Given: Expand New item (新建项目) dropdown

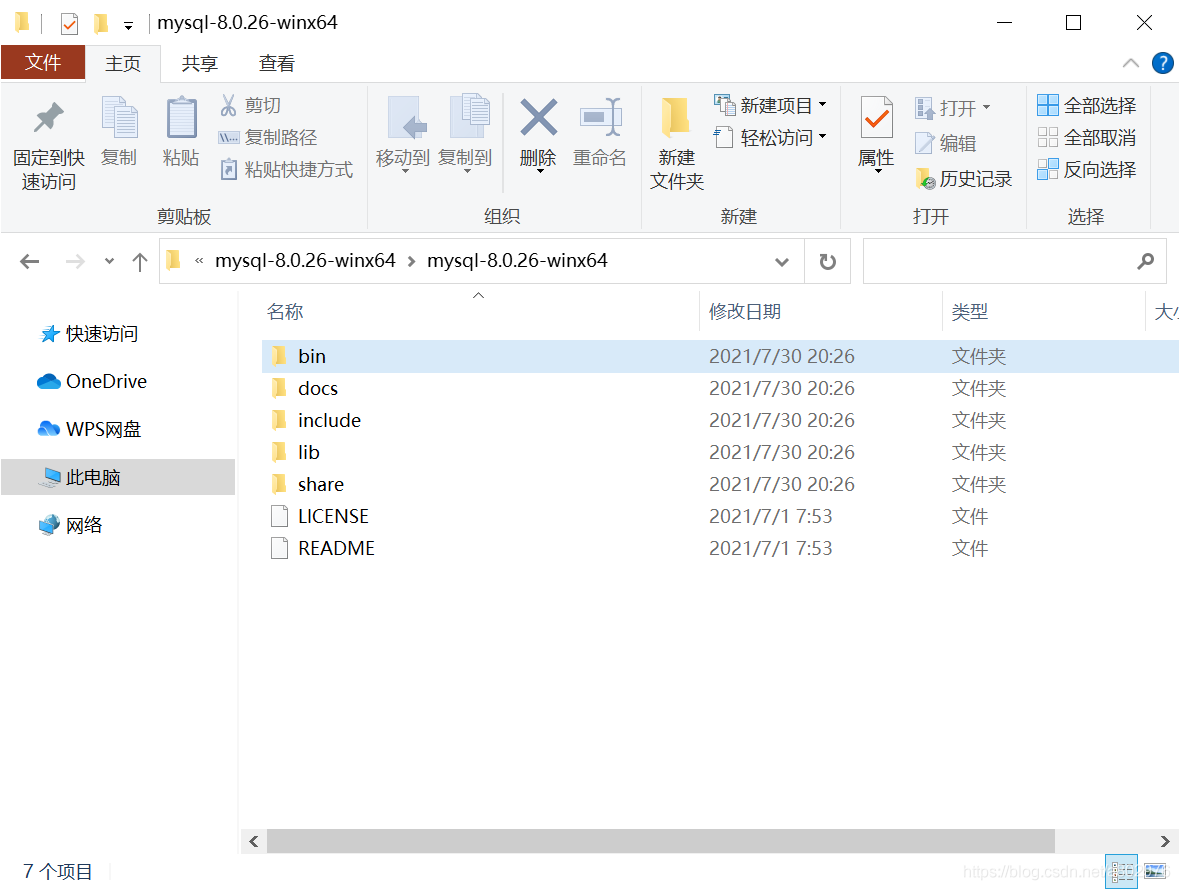Looking at the screenshot, I should pos(823,105).
